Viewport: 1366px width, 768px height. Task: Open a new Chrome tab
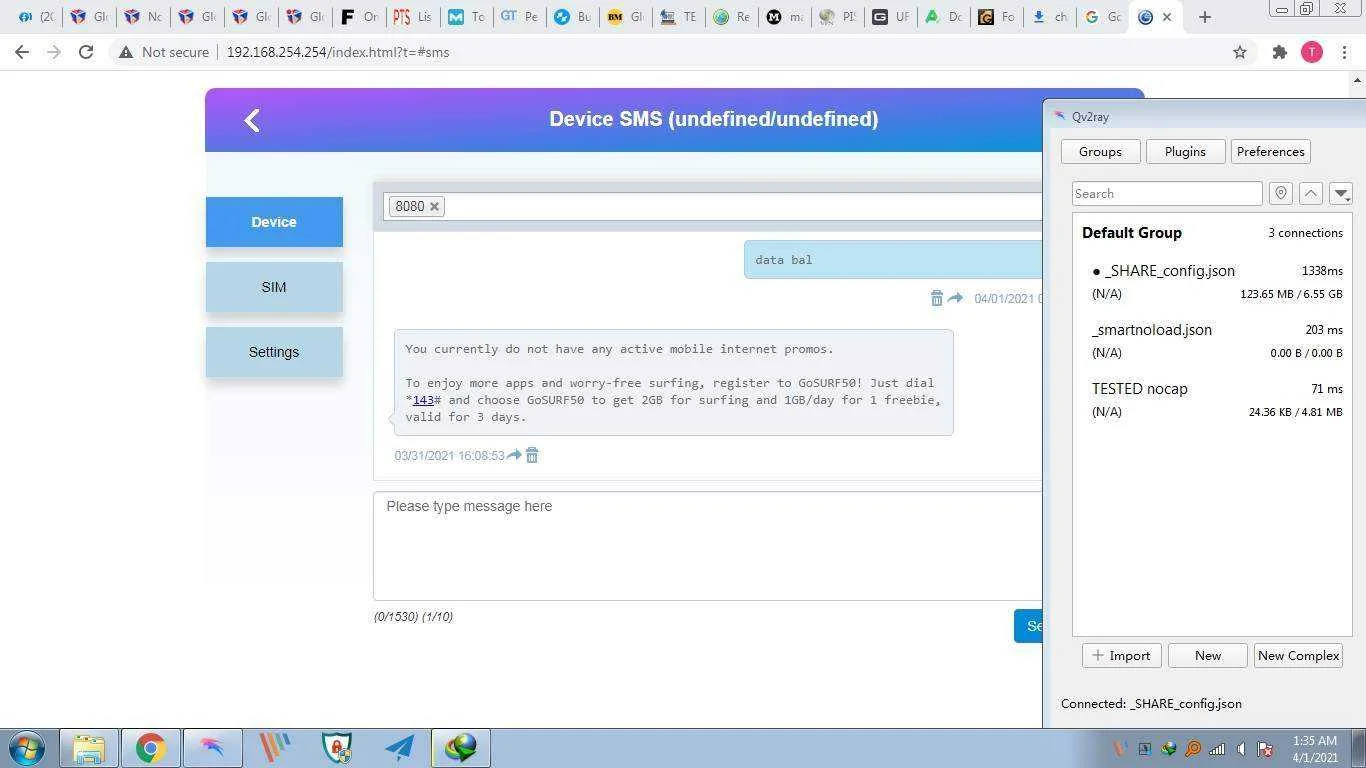click(x=1205, y=17)
